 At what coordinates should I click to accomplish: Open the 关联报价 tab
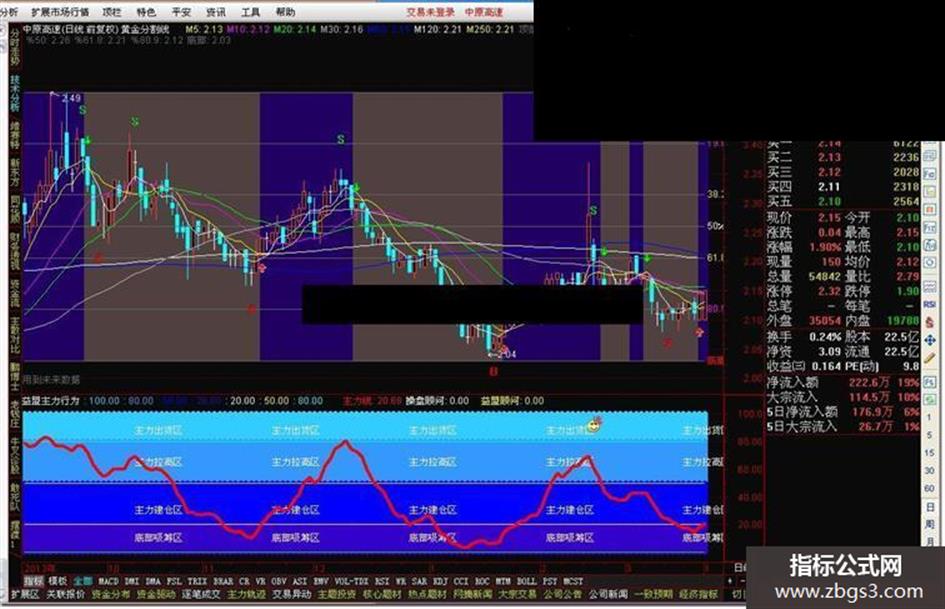(x=66, y=595)
